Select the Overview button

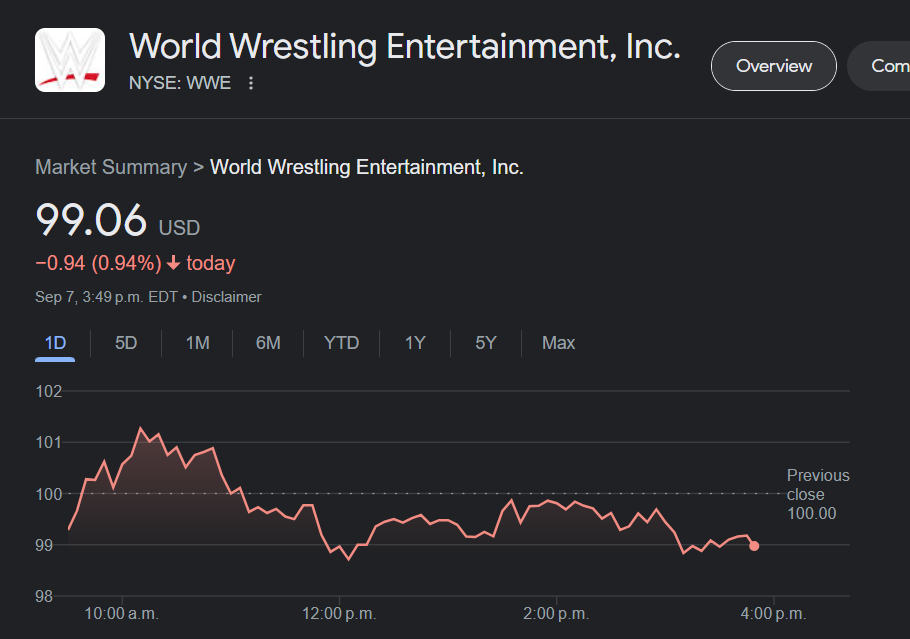pyautogui.click(x=773, y=66)
